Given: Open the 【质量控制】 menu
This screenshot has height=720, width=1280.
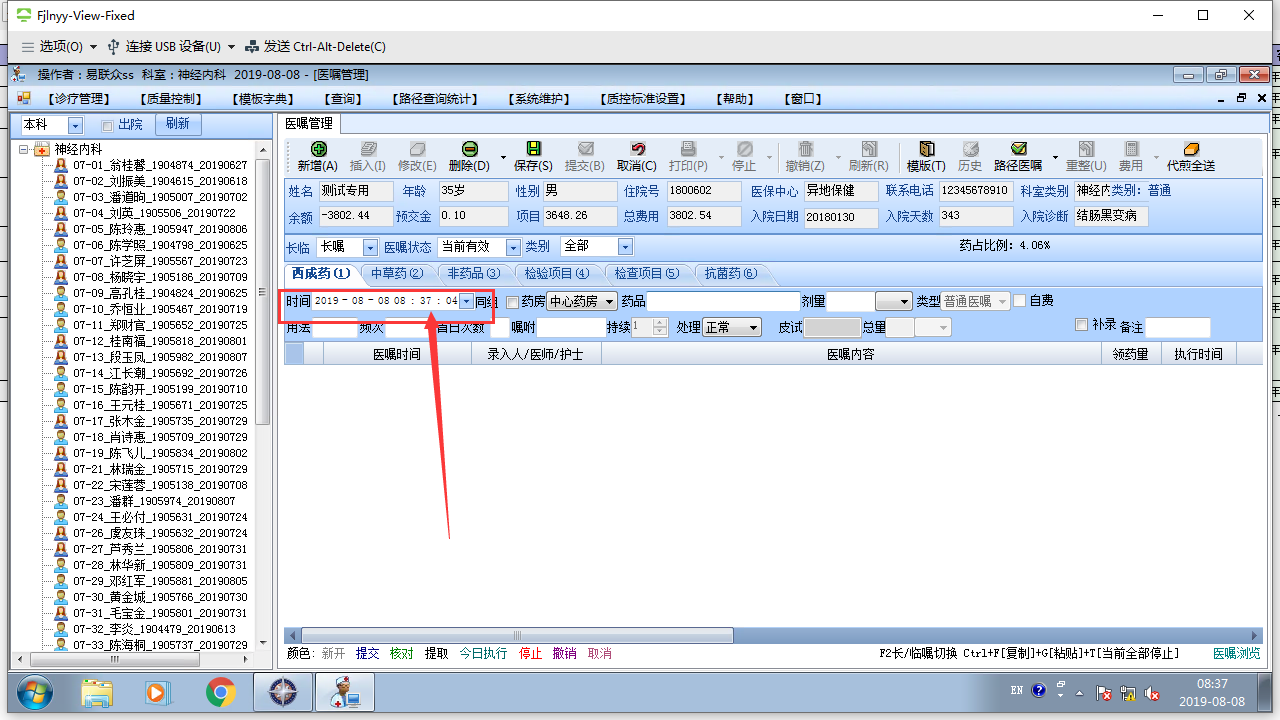Looking at the screenshot, I should (171, 99).
